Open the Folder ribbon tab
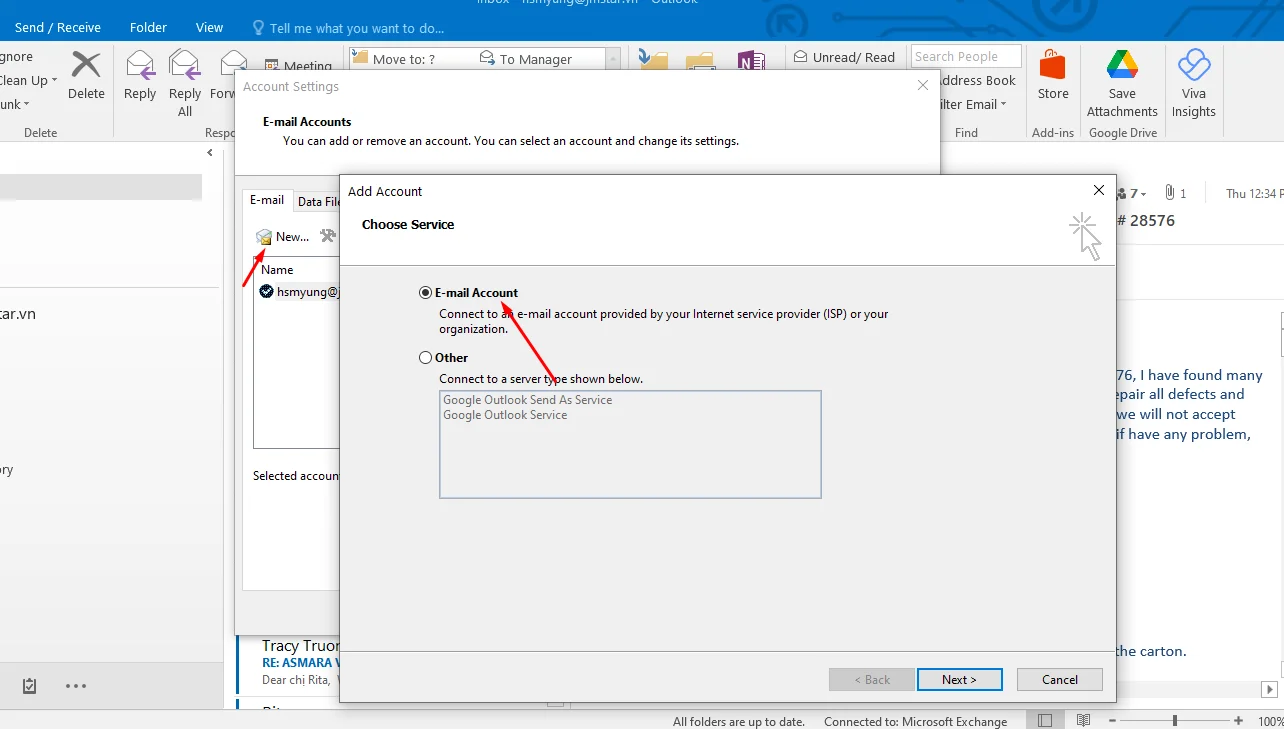This screenshot has height=729, width=1284. 148,27
